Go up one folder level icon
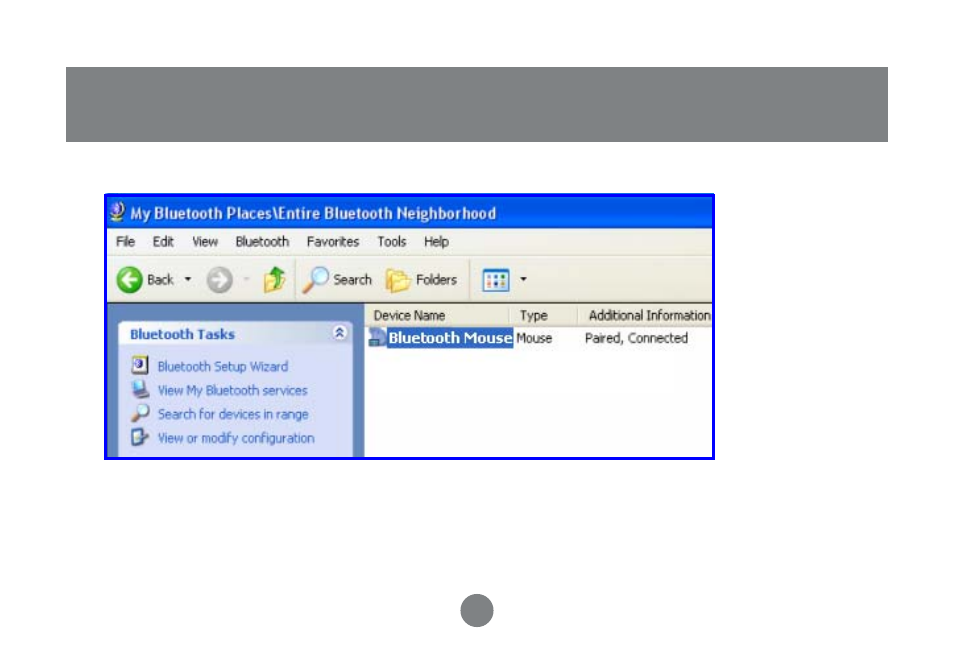The width and height of the screenshot is (954, 665). pos(274,279)
